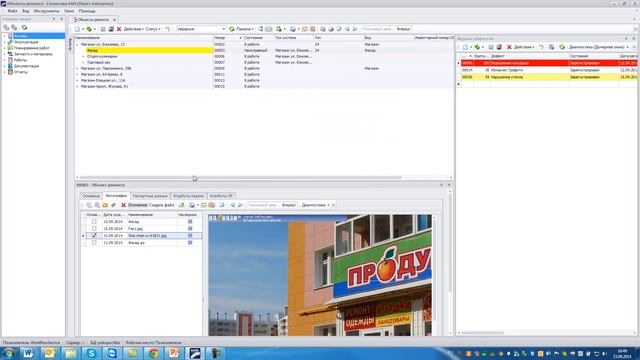Toggle inheritance box in Fas1.jpg row
Image resolution: width=640 pixels, height=360 pixels.
(x=190, y=229)
